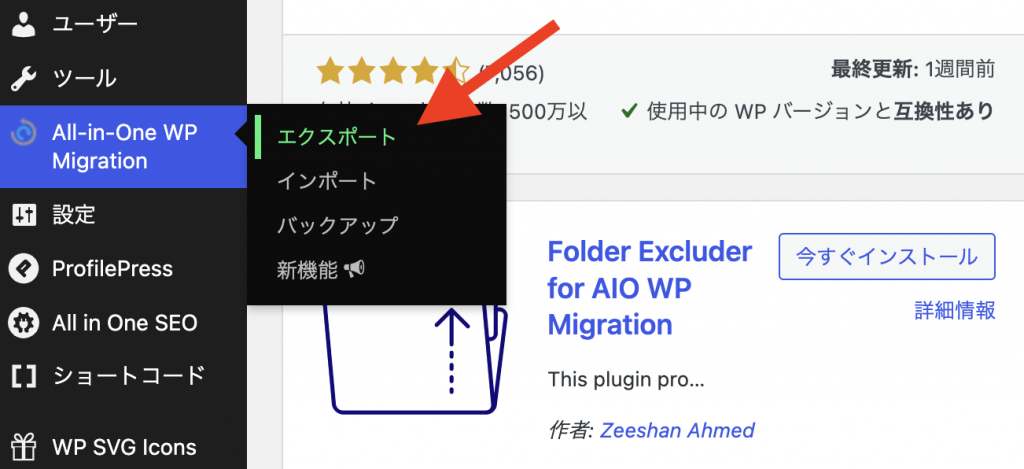Screen dimensions: 1024x469
Task: Click the Folder Excluder plugin thumbnail image
Action: pyautogui.click(x=413, y=359)
